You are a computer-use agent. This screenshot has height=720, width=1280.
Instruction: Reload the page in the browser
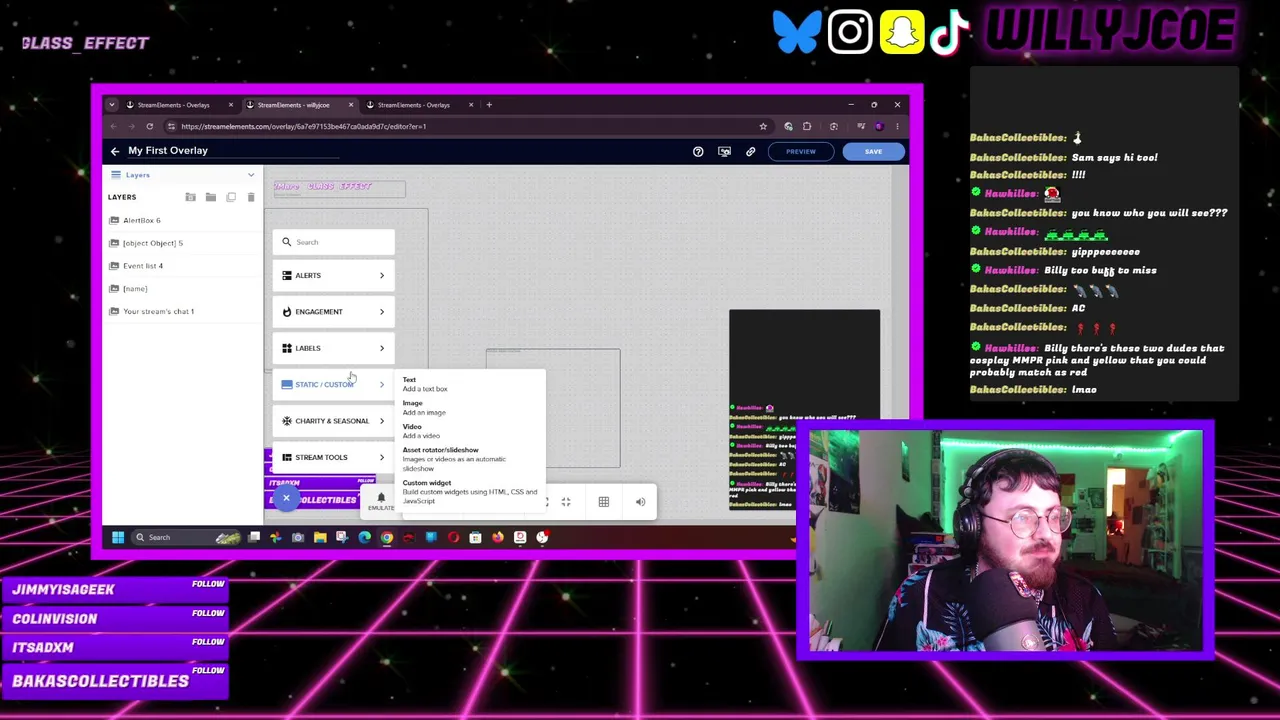149,127
